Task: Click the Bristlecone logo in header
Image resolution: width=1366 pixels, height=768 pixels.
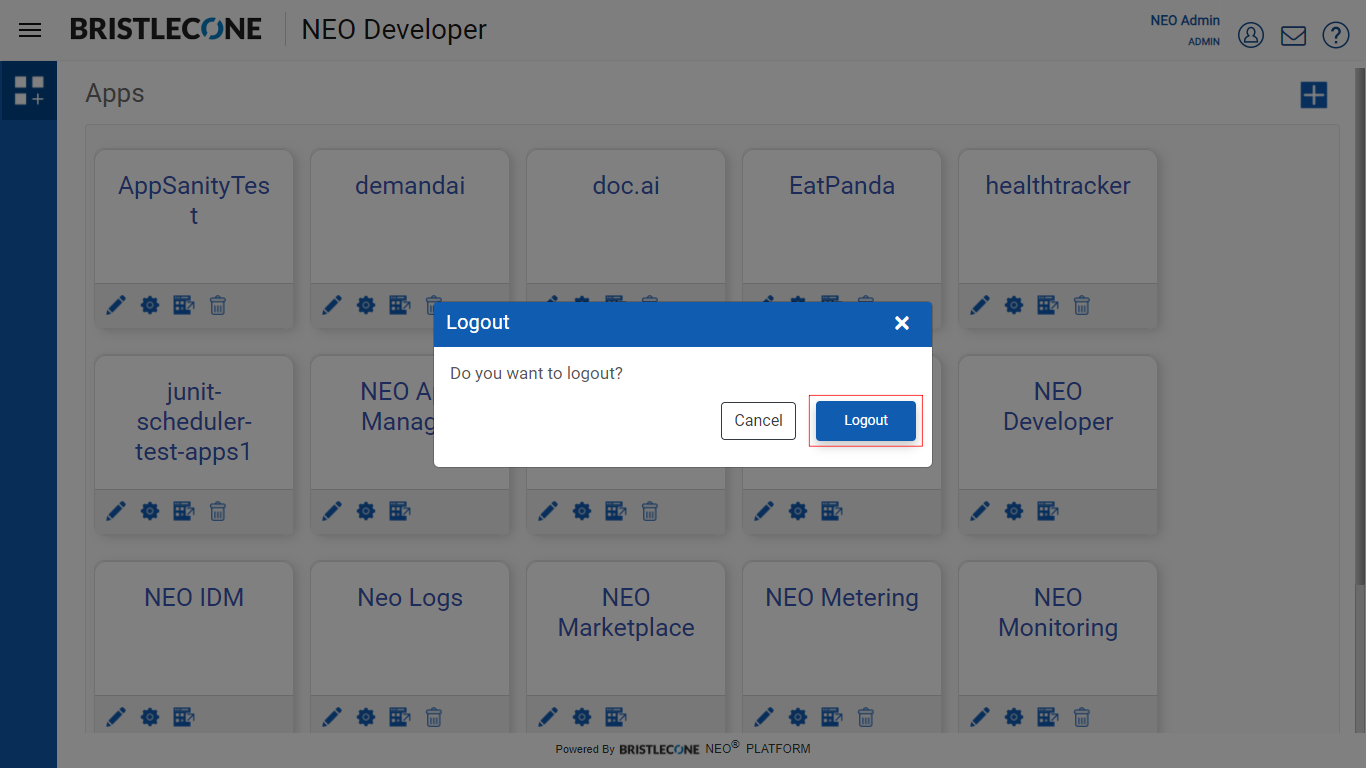Action: tap(166, 29)
